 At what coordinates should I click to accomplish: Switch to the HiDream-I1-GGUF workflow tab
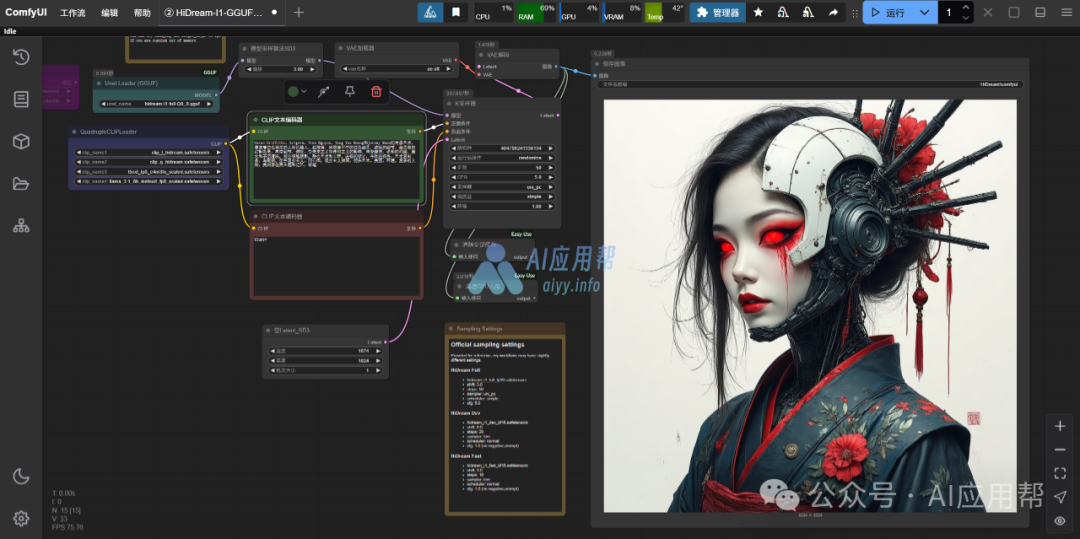click(222, 12)
